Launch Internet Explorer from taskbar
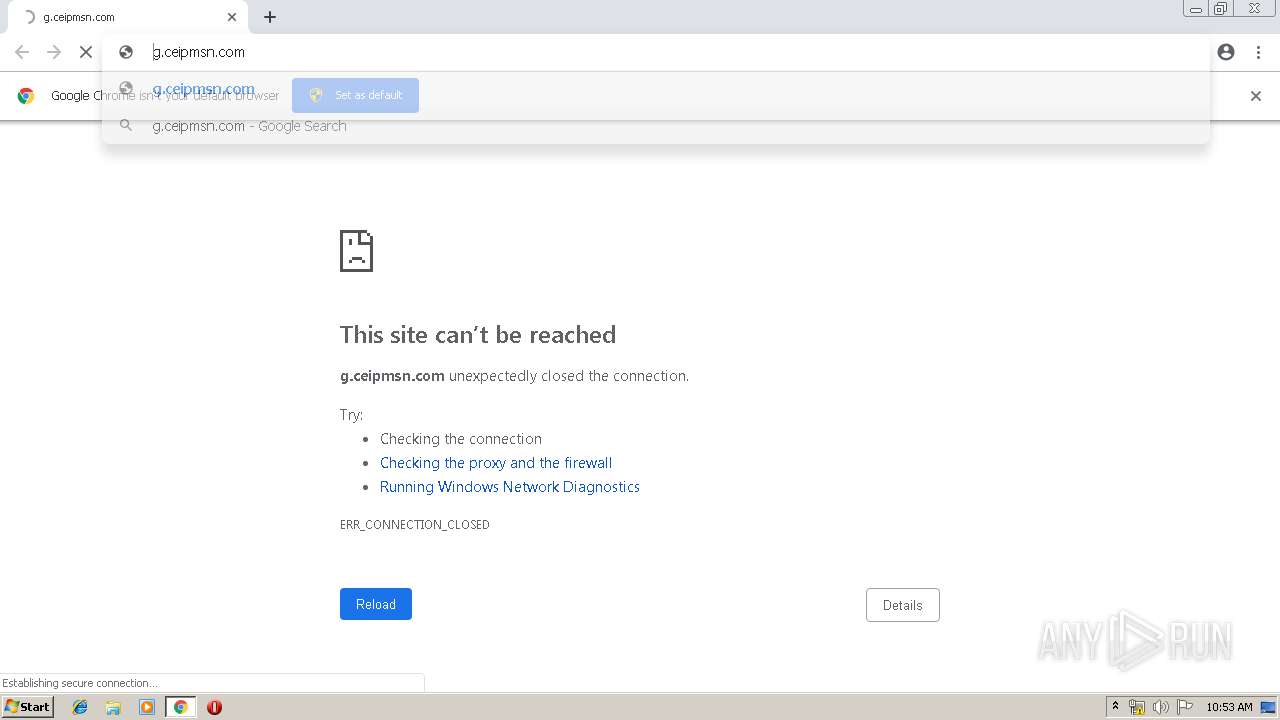The image size is (1280, 720). [80, 707]
